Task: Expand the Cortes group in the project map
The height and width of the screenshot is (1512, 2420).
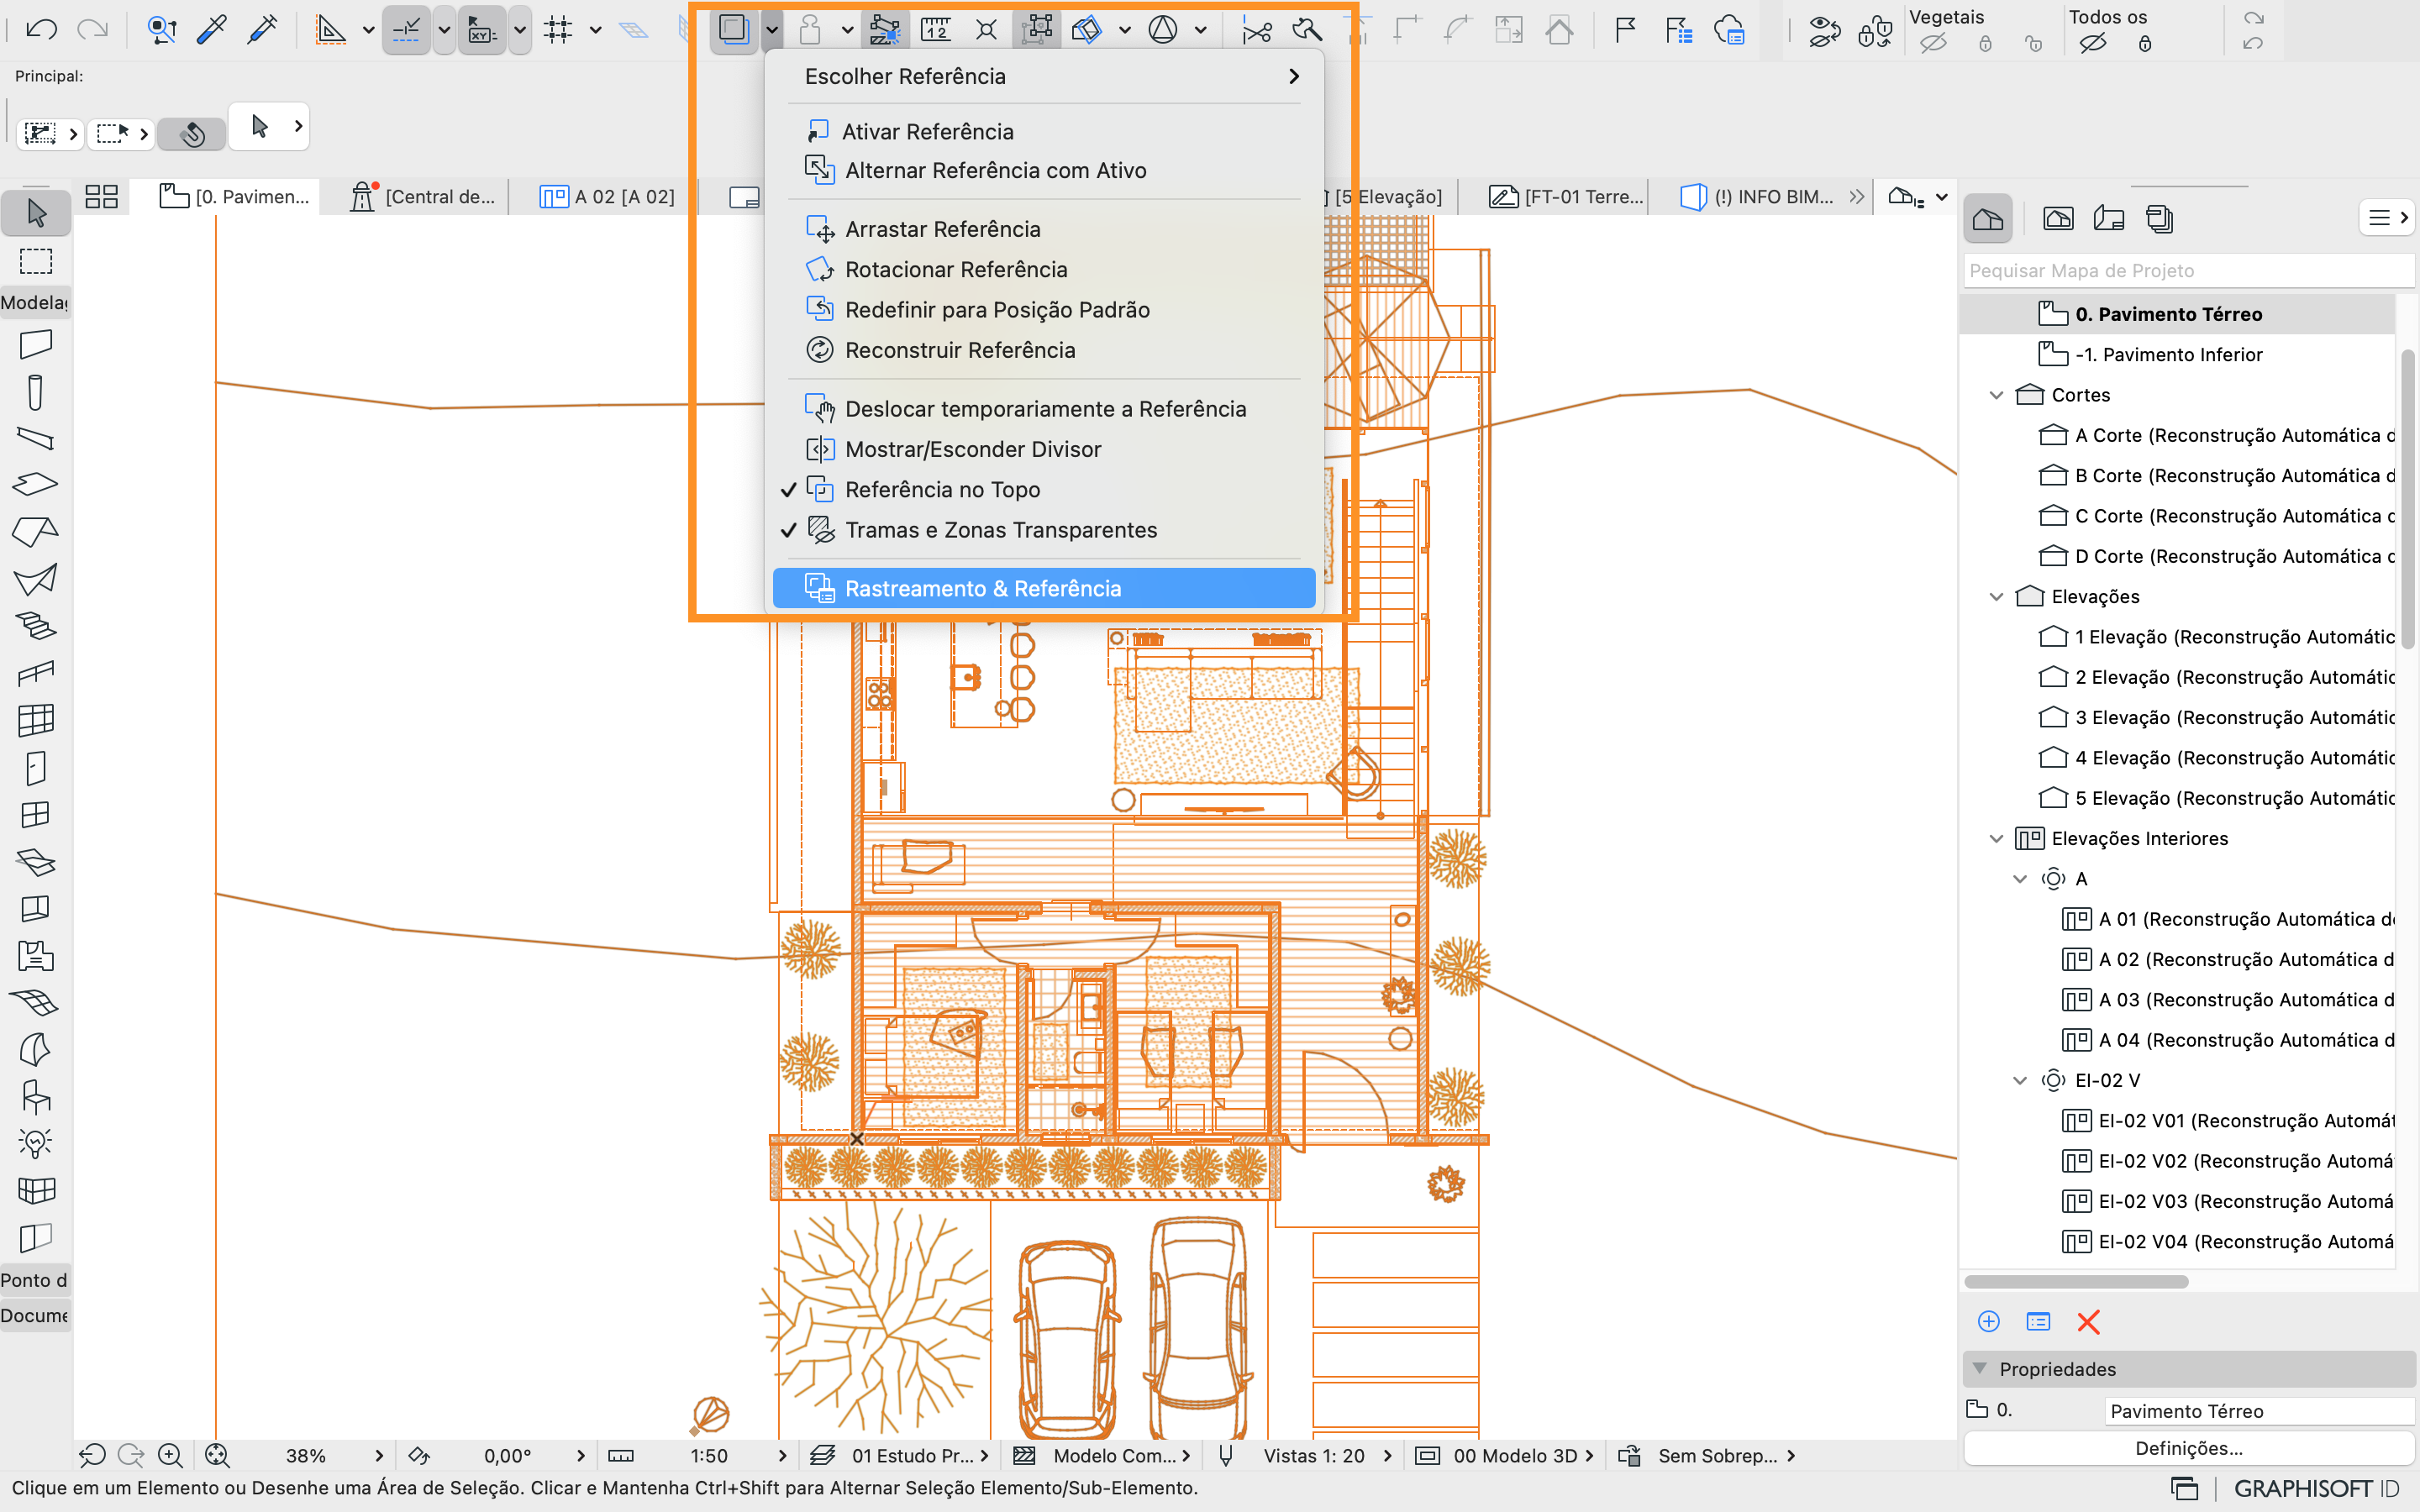Action: coord(1996,394)
